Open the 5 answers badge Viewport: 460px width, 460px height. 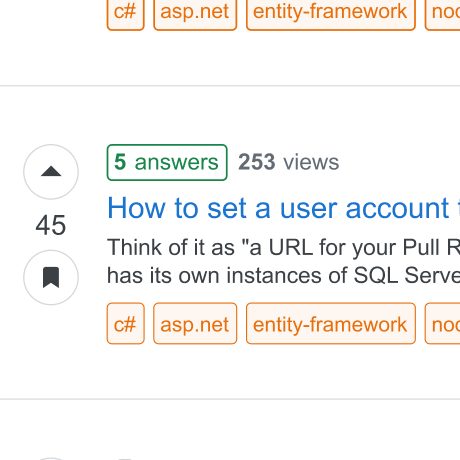pos(167,162)
